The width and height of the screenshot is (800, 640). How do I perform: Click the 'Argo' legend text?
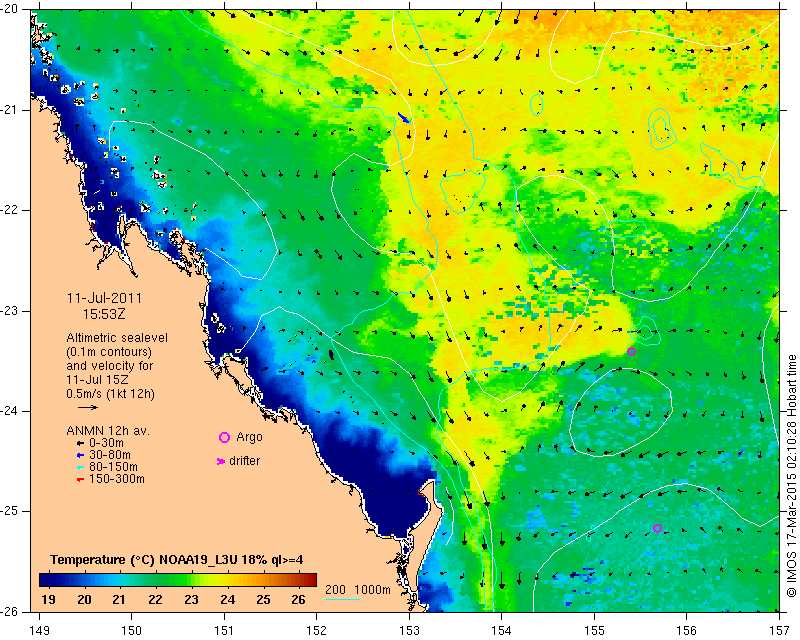point(249,437)
